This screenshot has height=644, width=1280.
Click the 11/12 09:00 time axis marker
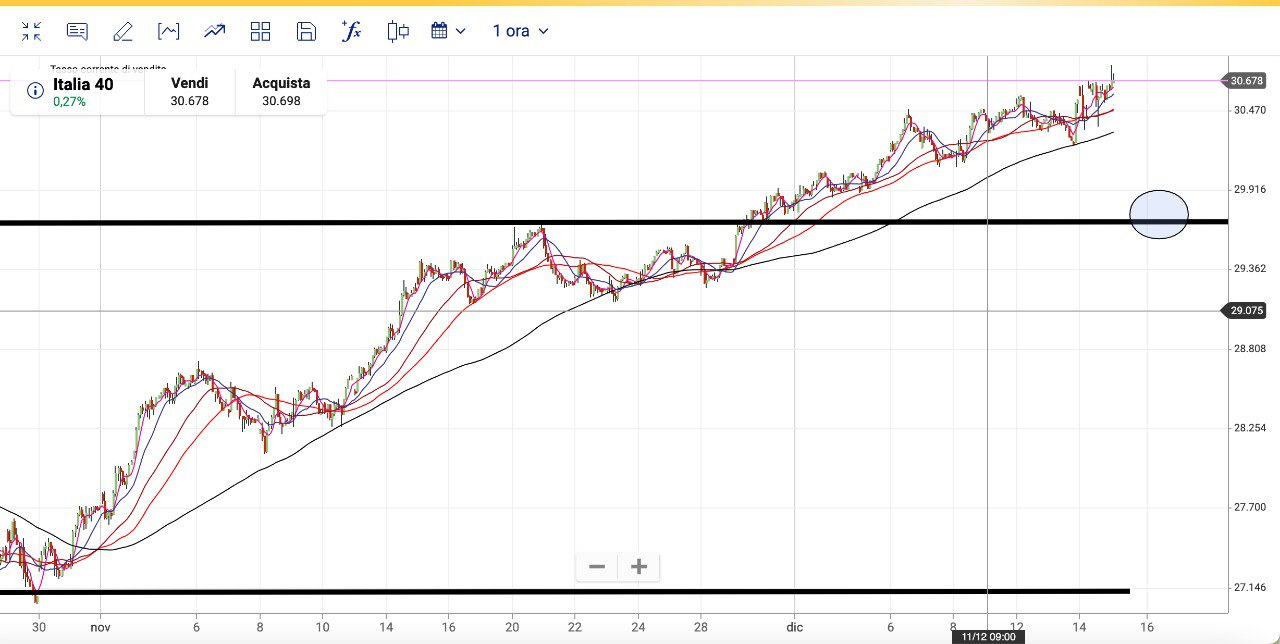point(987,636)
